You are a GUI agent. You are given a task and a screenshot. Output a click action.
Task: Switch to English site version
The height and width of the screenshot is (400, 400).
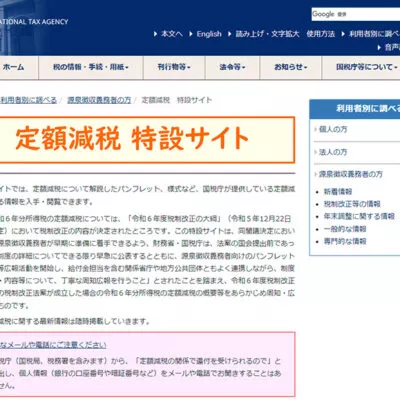point(209,34)
